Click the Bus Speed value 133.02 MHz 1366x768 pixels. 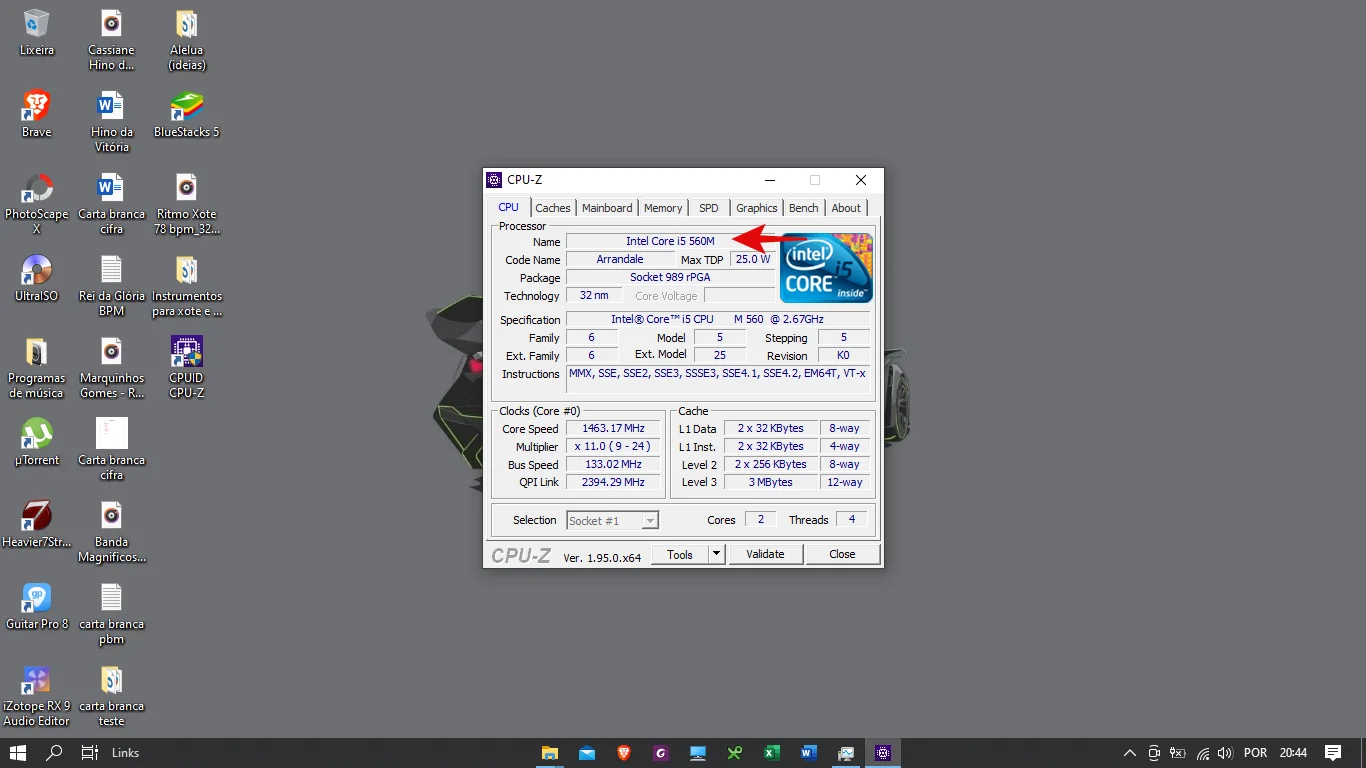point(613,464)
